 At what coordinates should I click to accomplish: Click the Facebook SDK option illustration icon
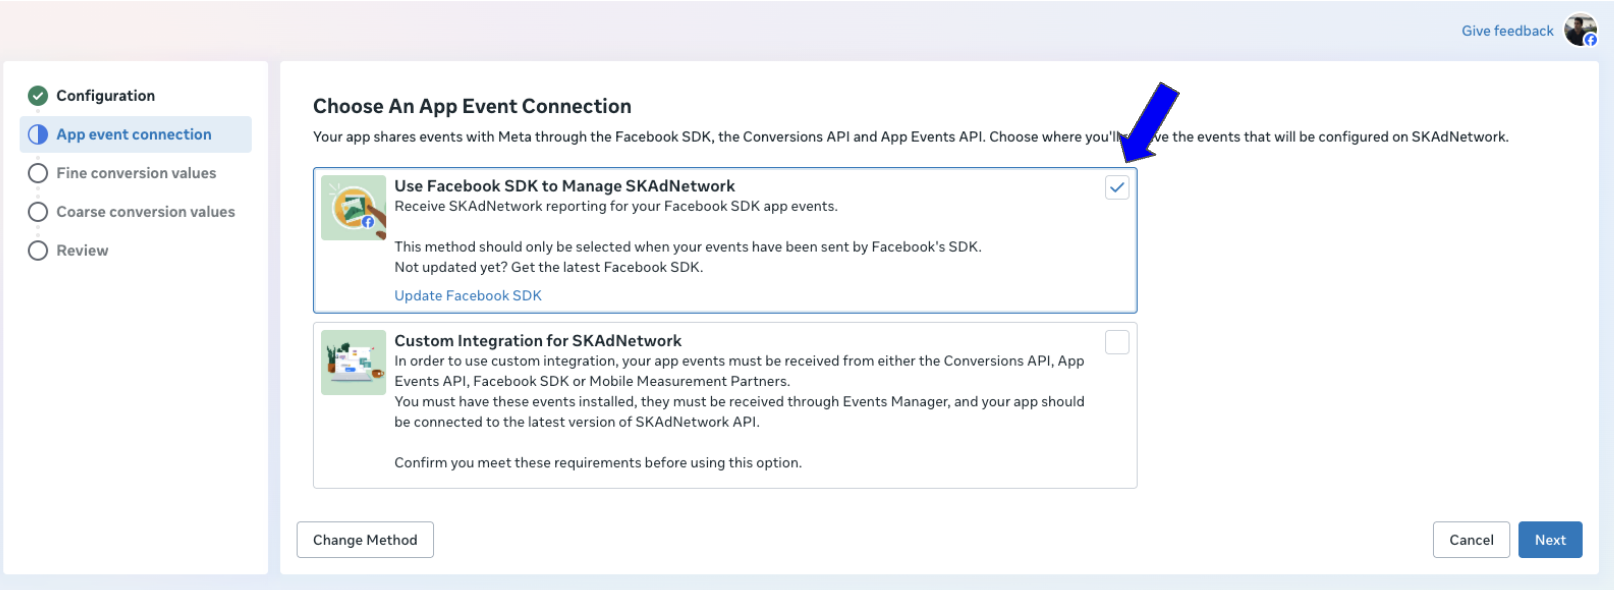point(353,208)
